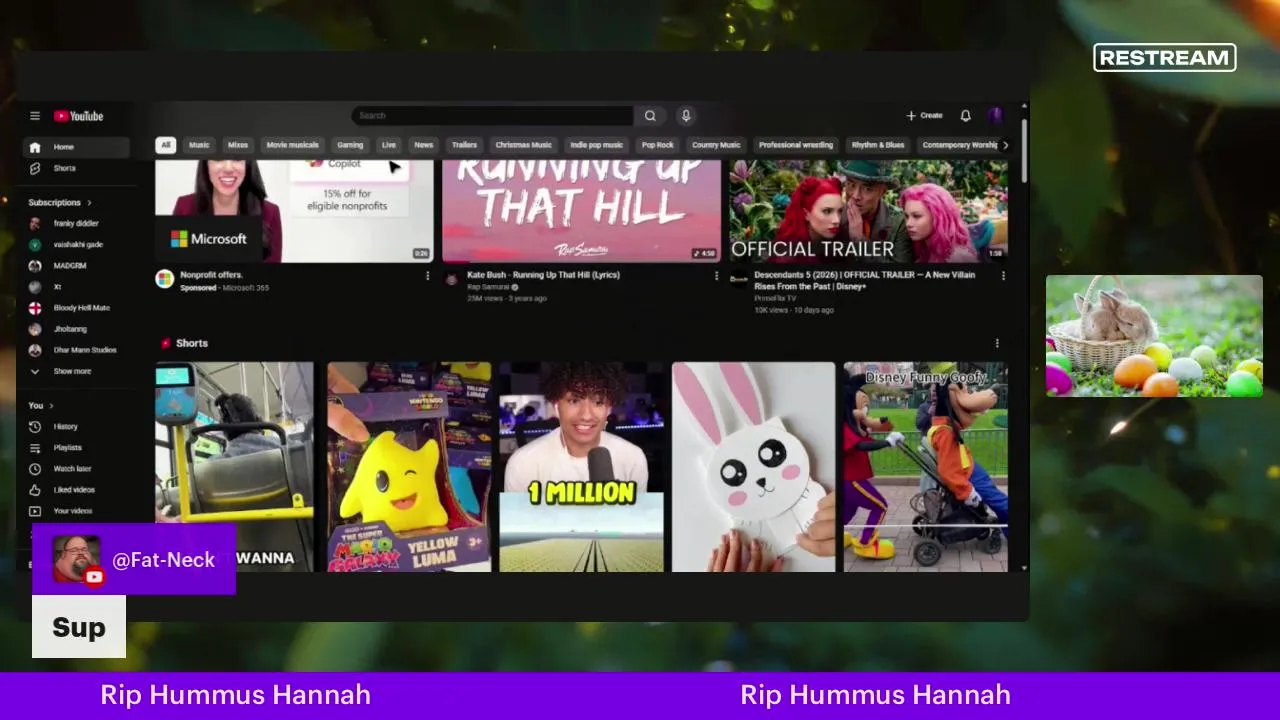Open Rap Samurai channel name
This screenshot has height=720, width=1280.
[488, 287]
